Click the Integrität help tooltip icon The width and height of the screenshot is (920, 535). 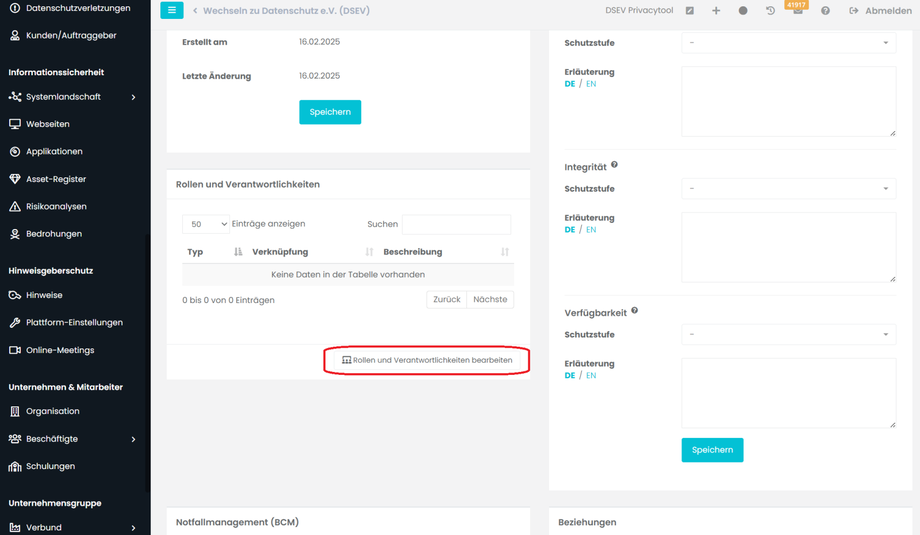pyautogui.click(x=614, y=165)
